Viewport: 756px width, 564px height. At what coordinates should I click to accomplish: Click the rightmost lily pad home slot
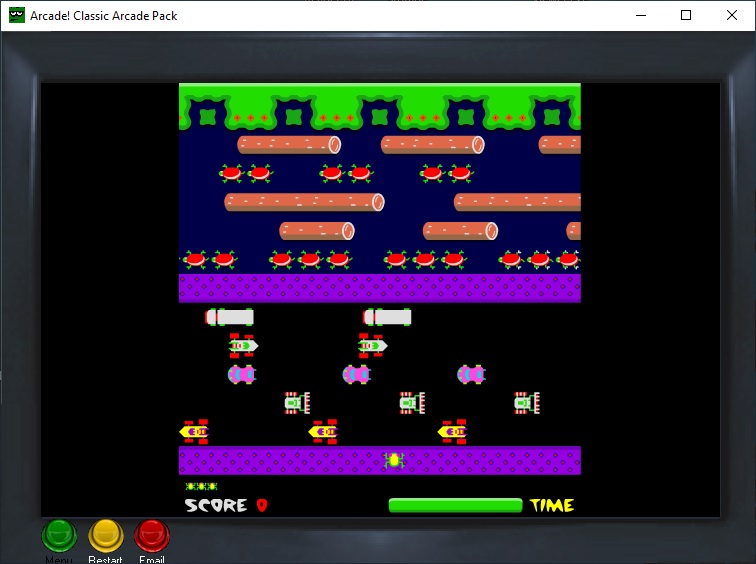coord(552,117)
